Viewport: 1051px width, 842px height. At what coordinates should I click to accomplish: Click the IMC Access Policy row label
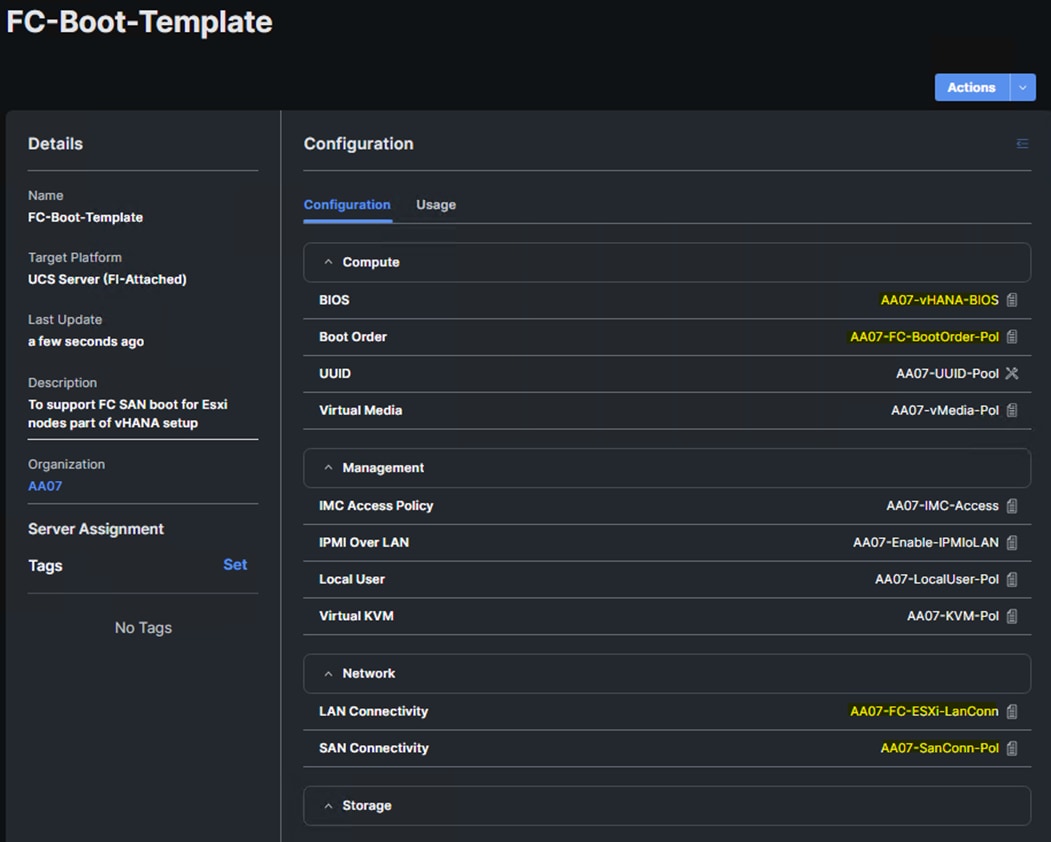pos(376,505)
